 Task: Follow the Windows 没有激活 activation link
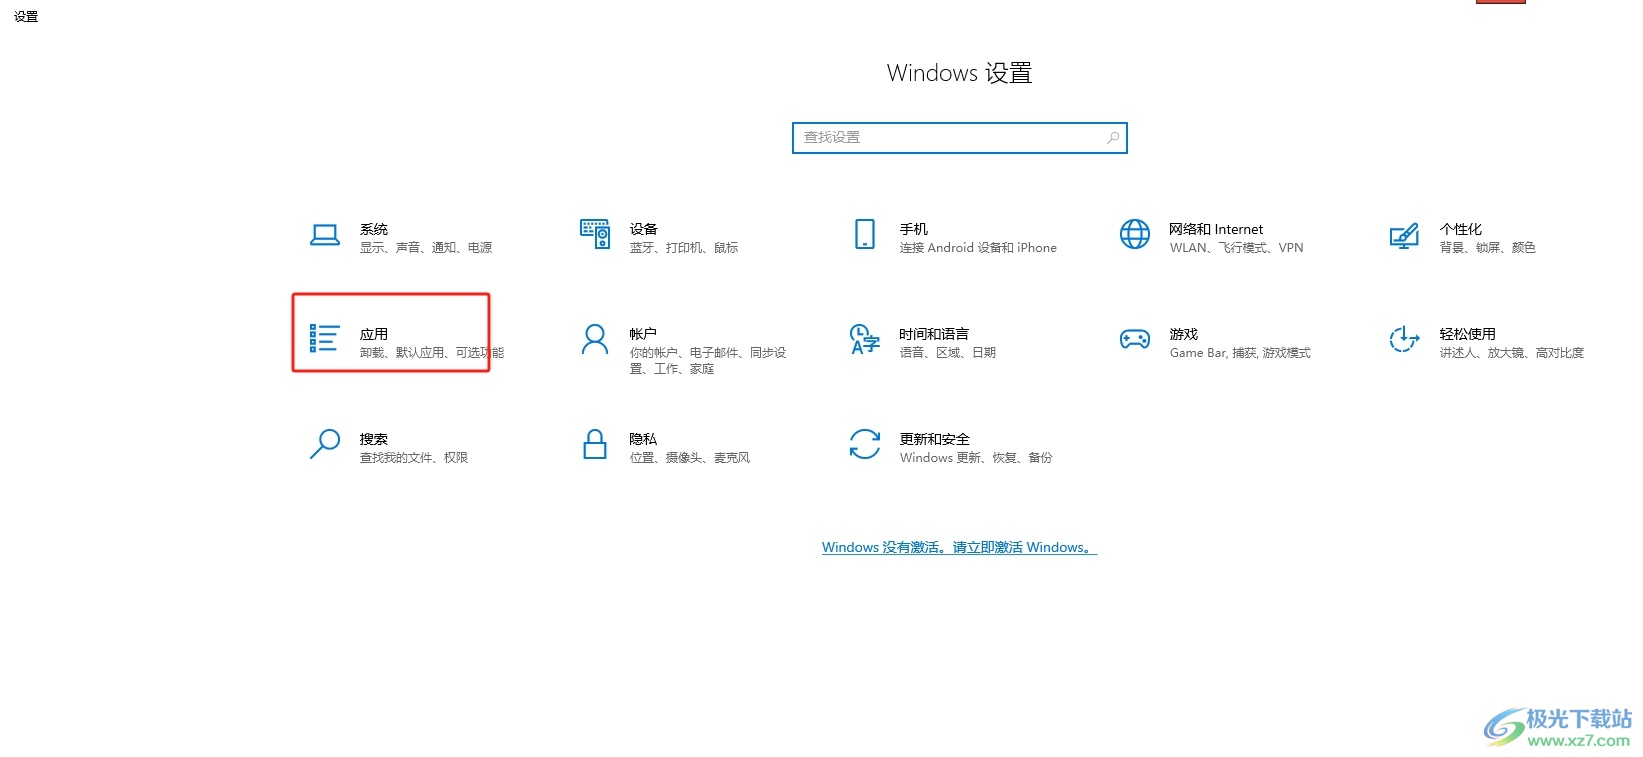(x=959, y=547)
